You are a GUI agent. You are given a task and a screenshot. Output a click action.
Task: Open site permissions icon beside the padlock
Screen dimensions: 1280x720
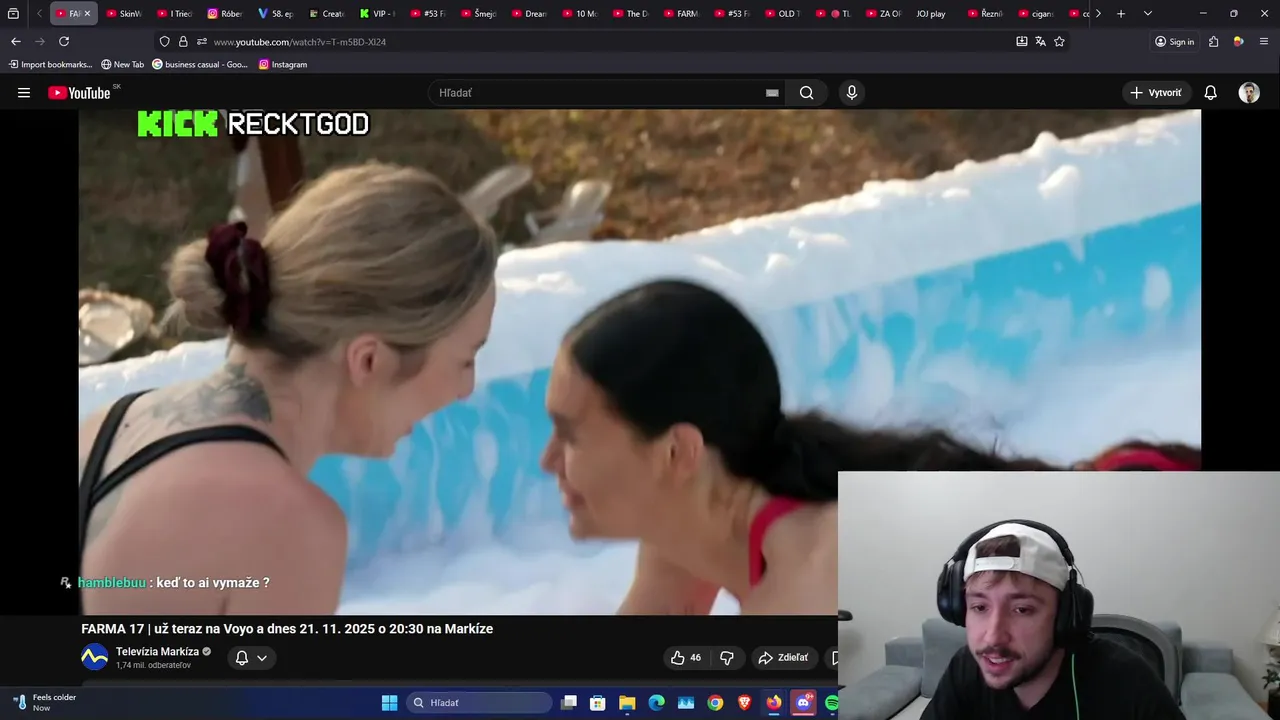click(202, 41)
